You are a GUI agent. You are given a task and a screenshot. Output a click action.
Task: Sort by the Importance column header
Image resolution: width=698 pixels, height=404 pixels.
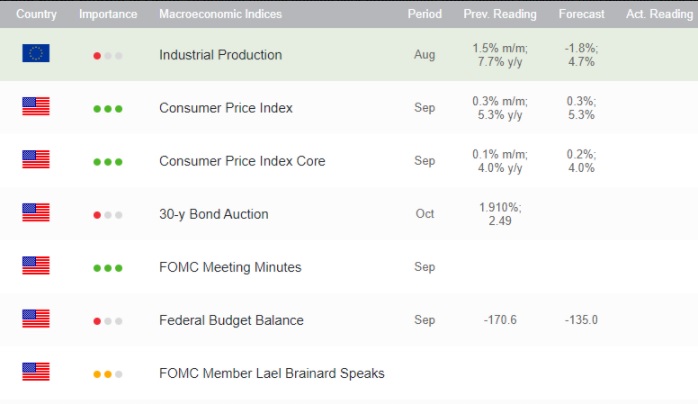108,15
